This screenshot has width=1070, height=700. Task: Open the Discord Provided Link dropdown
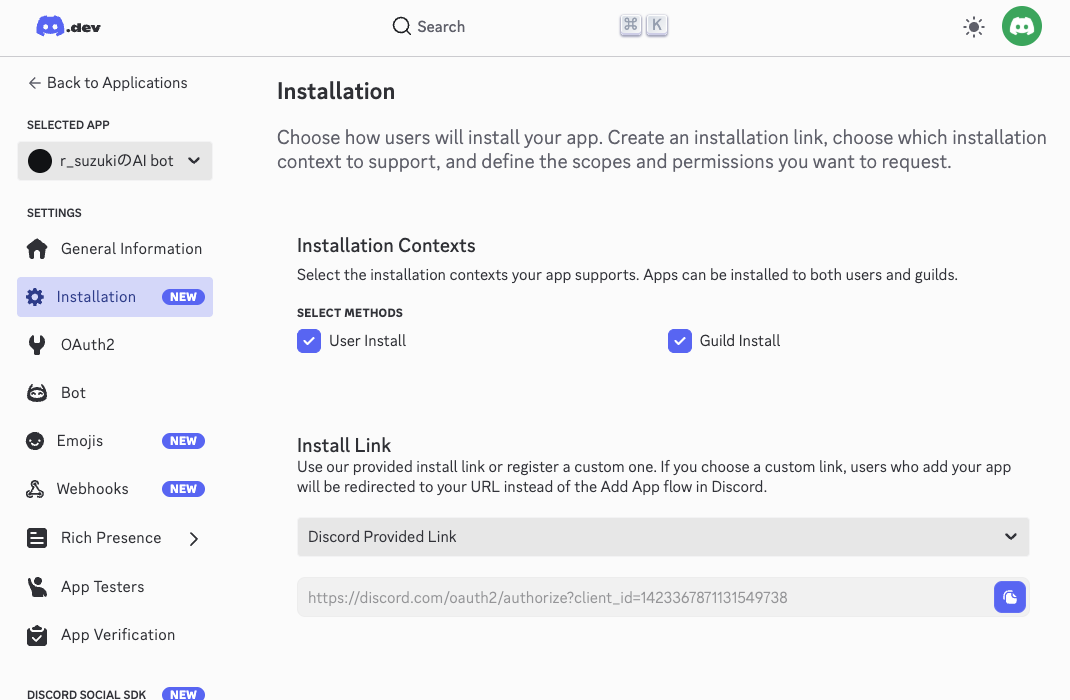point(662,537)
